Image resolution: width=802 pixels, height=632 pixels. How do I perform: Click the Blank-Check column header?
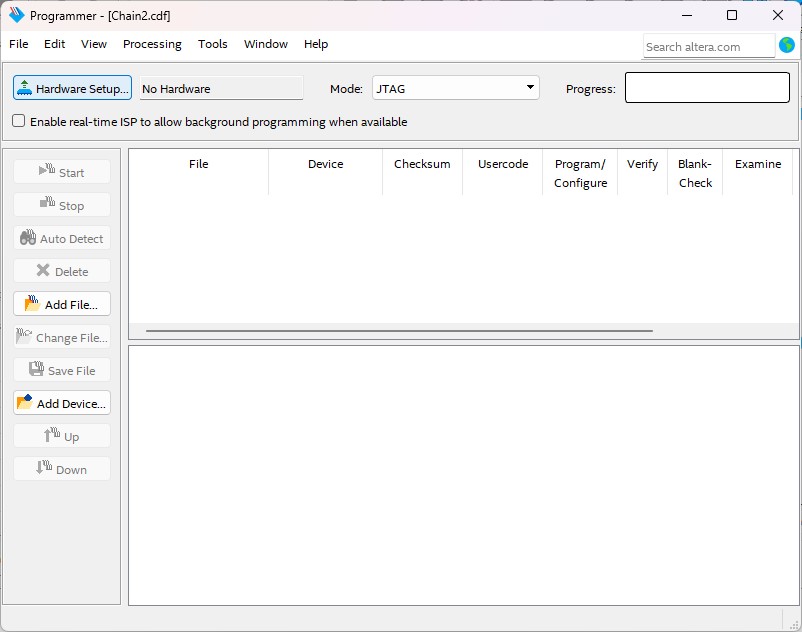click(x=695, y=172)
